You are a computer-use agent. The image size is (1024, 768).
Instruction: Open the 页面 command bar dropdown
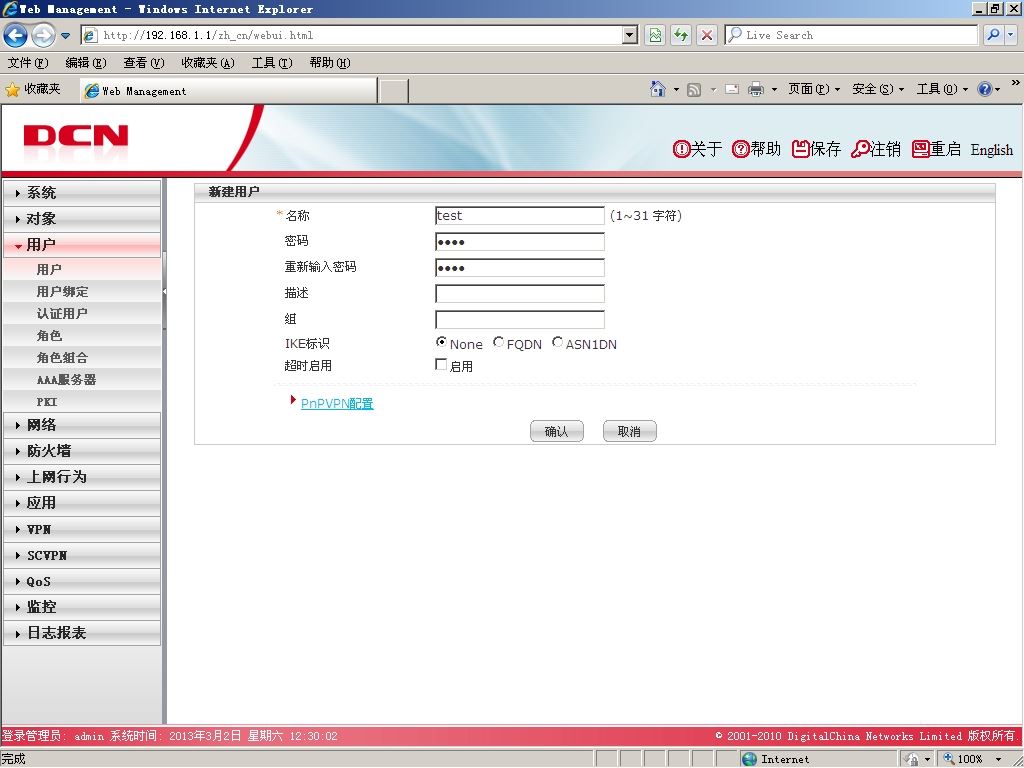tap(814, 89)
